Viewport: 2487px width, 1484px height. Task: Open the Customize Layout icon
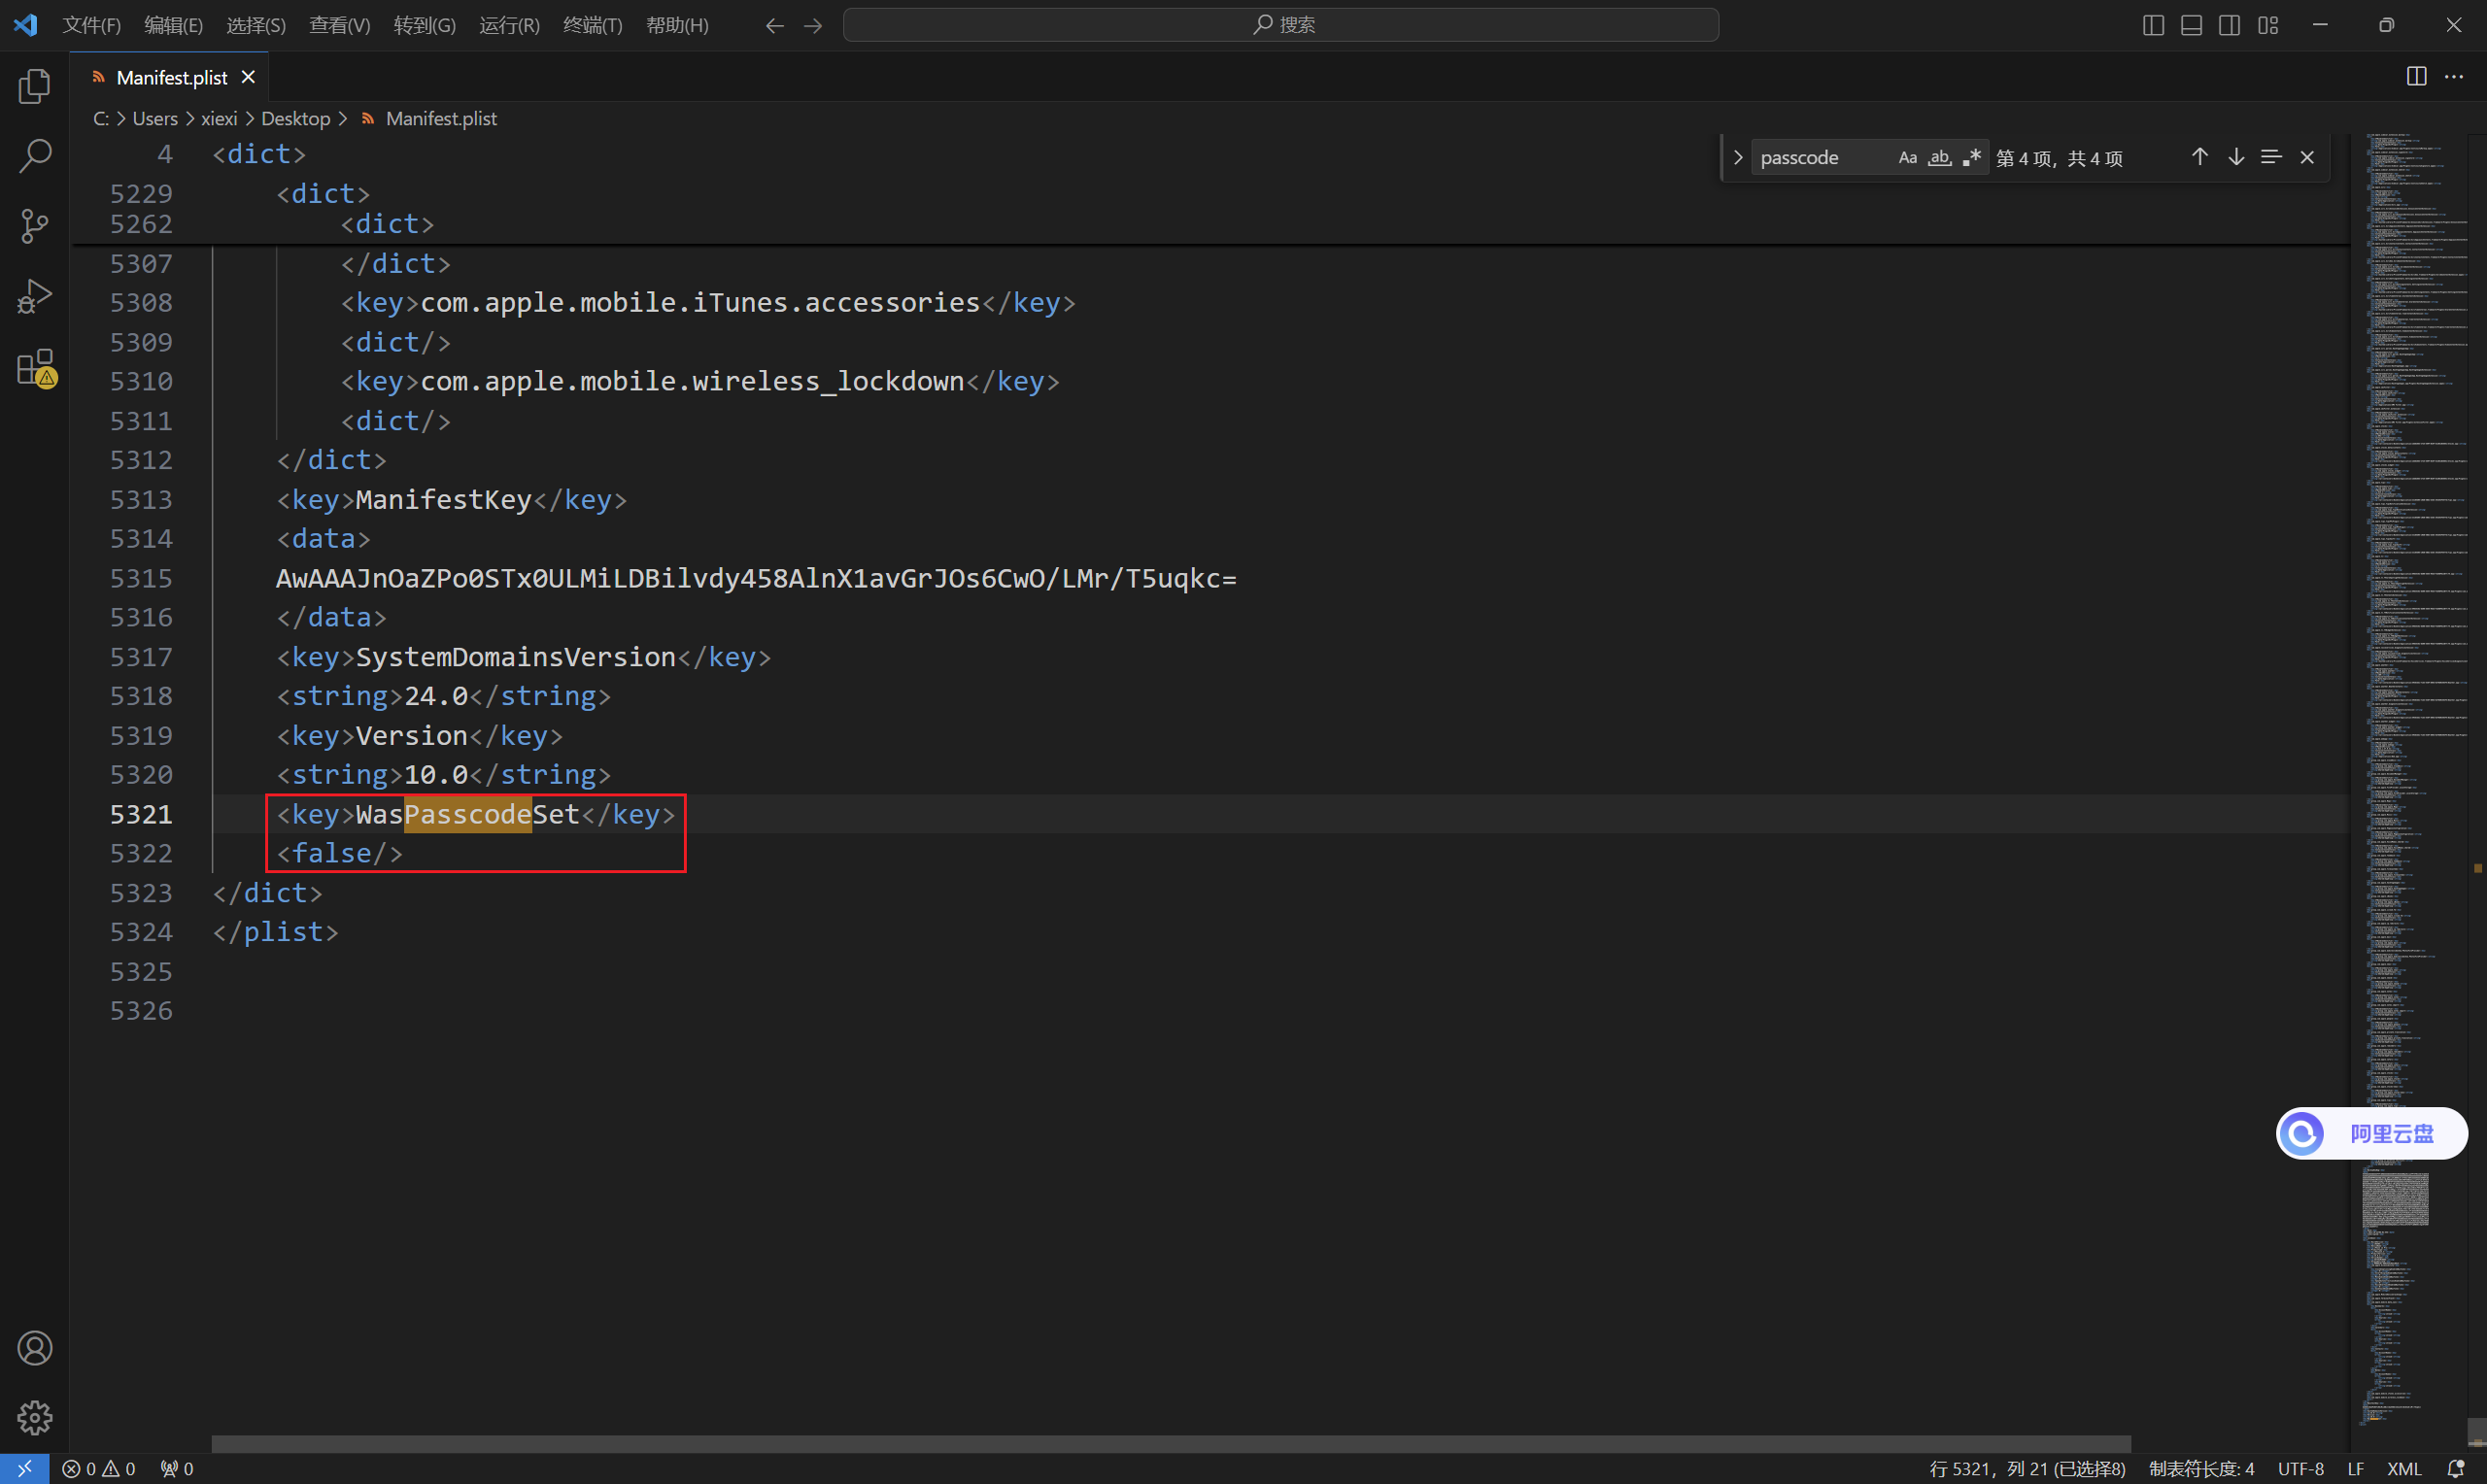point(2268,25)
